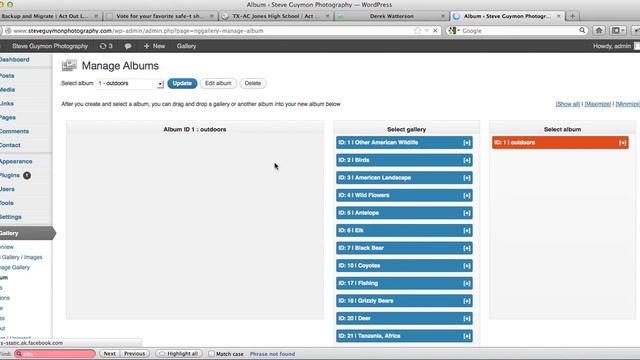Switch to Backup and Migrate tab

point(49,16)
